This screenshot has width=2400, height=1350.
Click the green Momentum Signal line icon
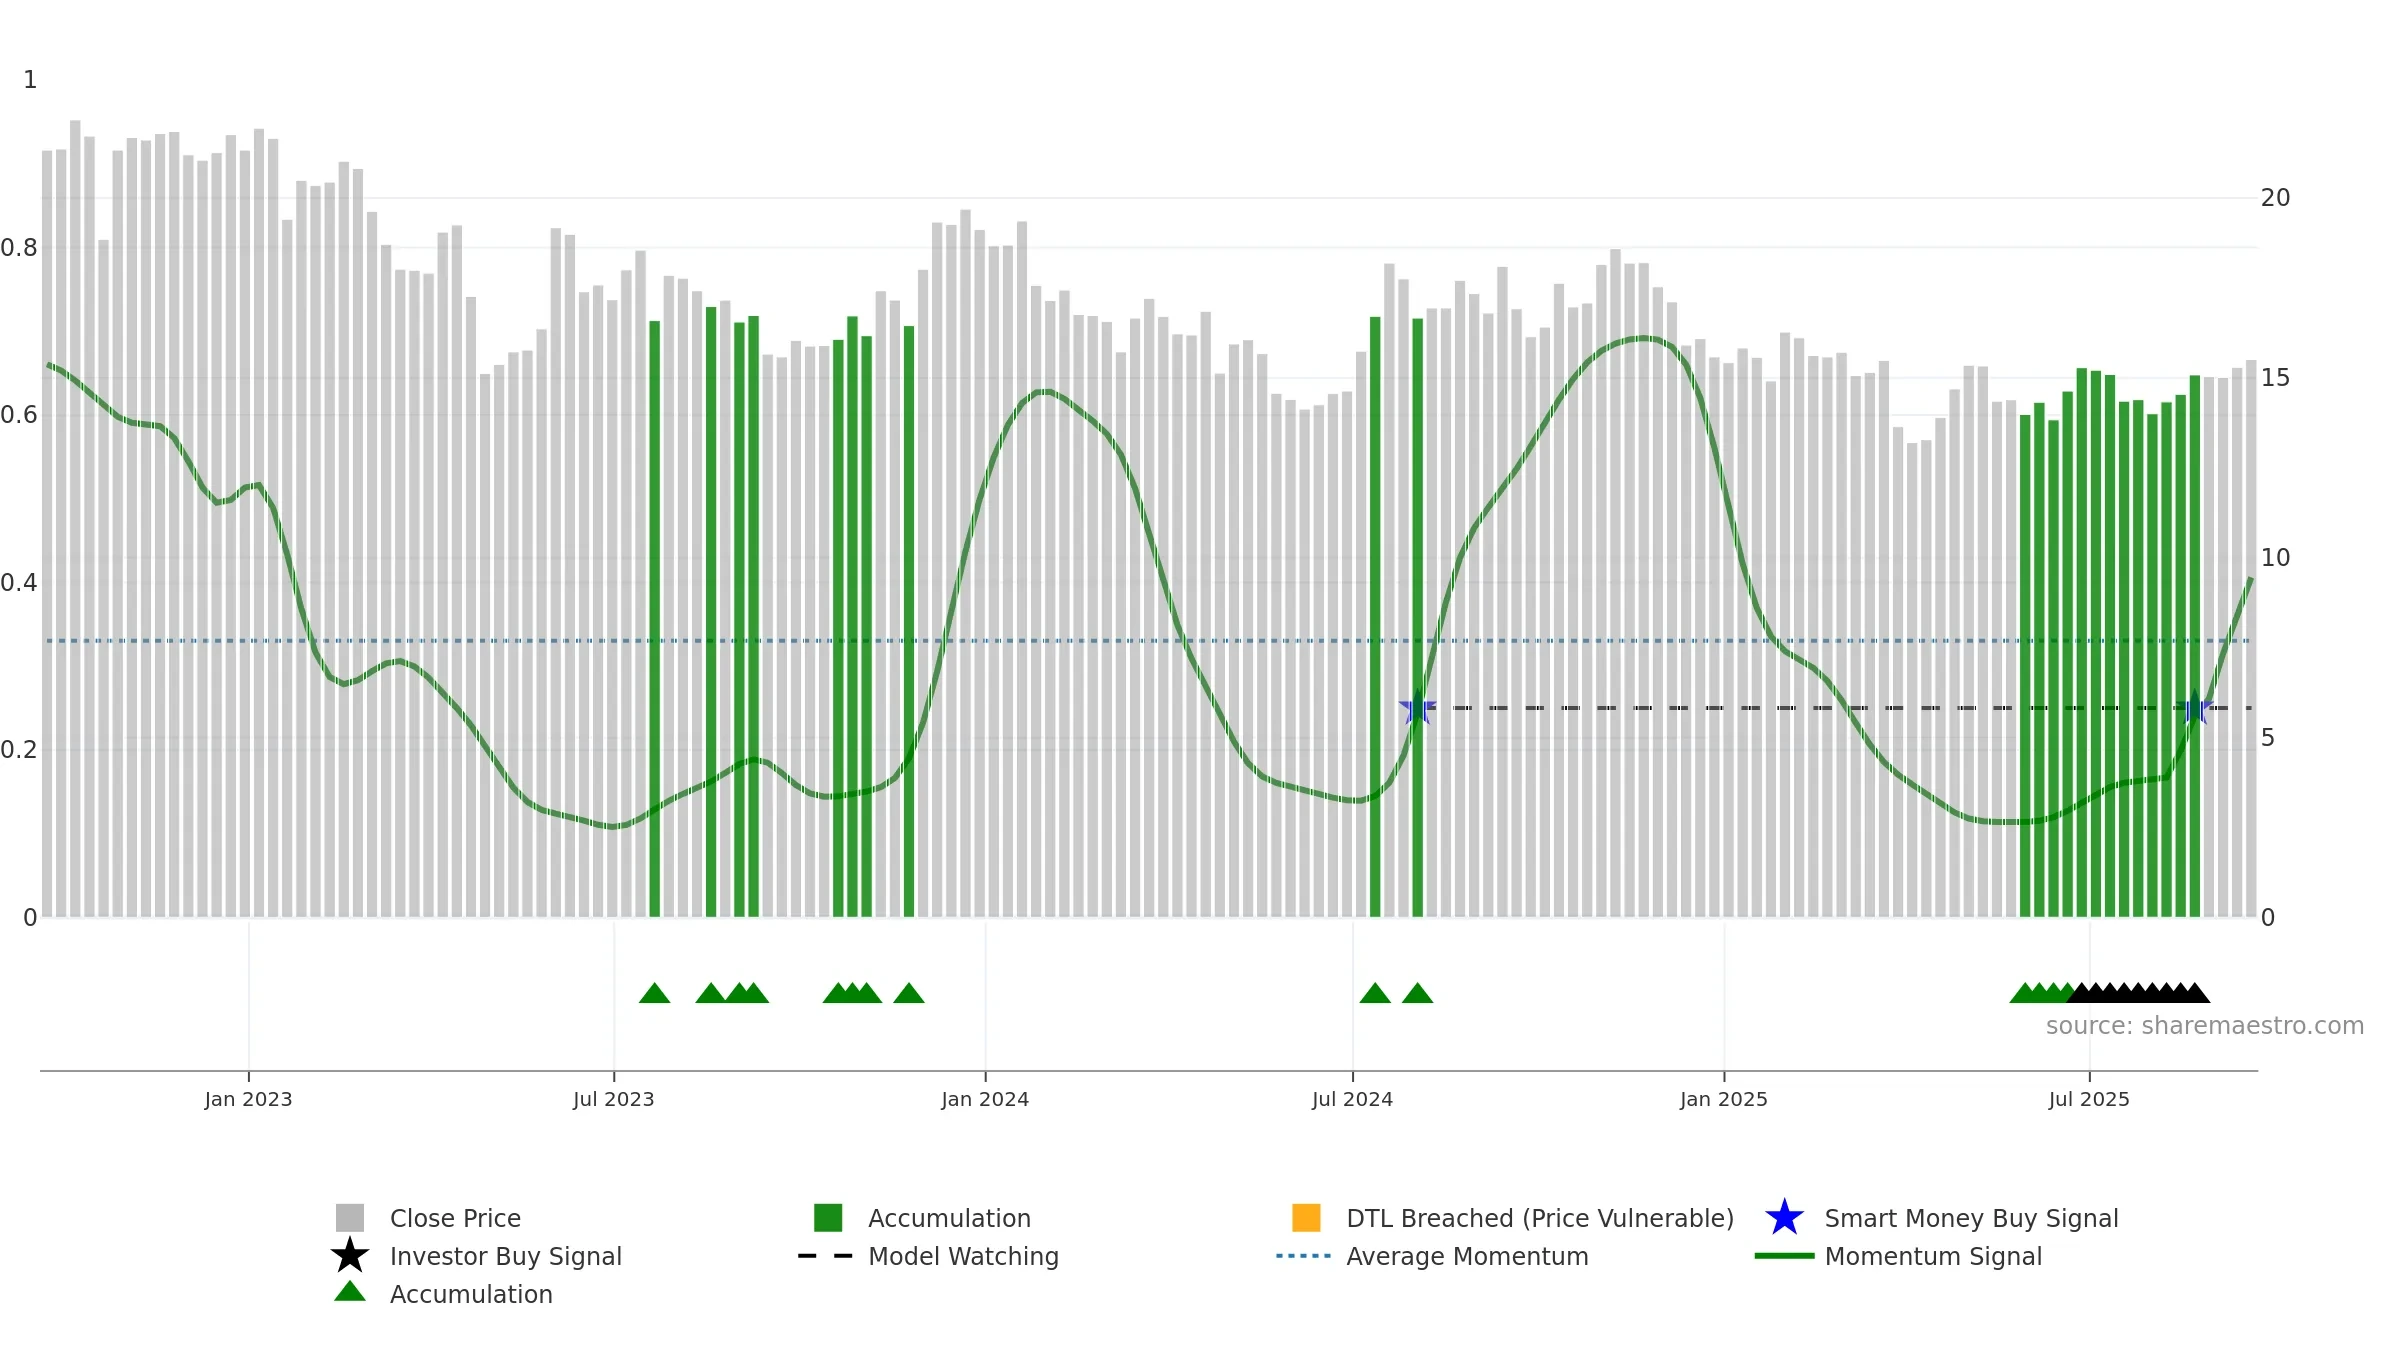coord(1784,1256)
